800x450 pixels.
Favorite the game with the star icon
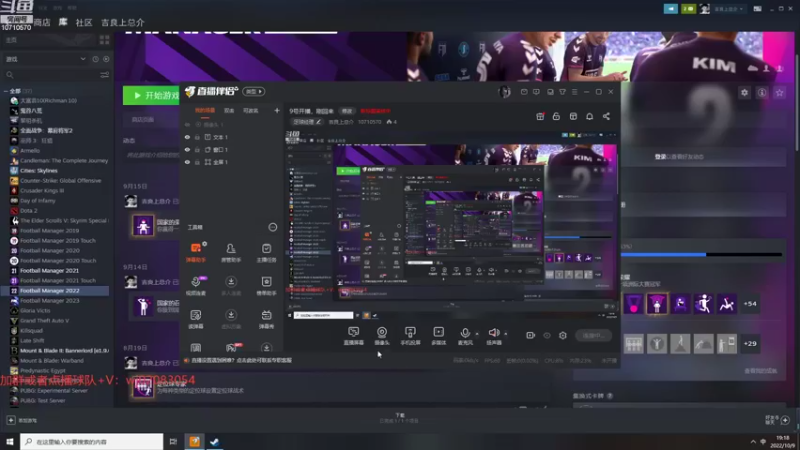click(779, 93)
